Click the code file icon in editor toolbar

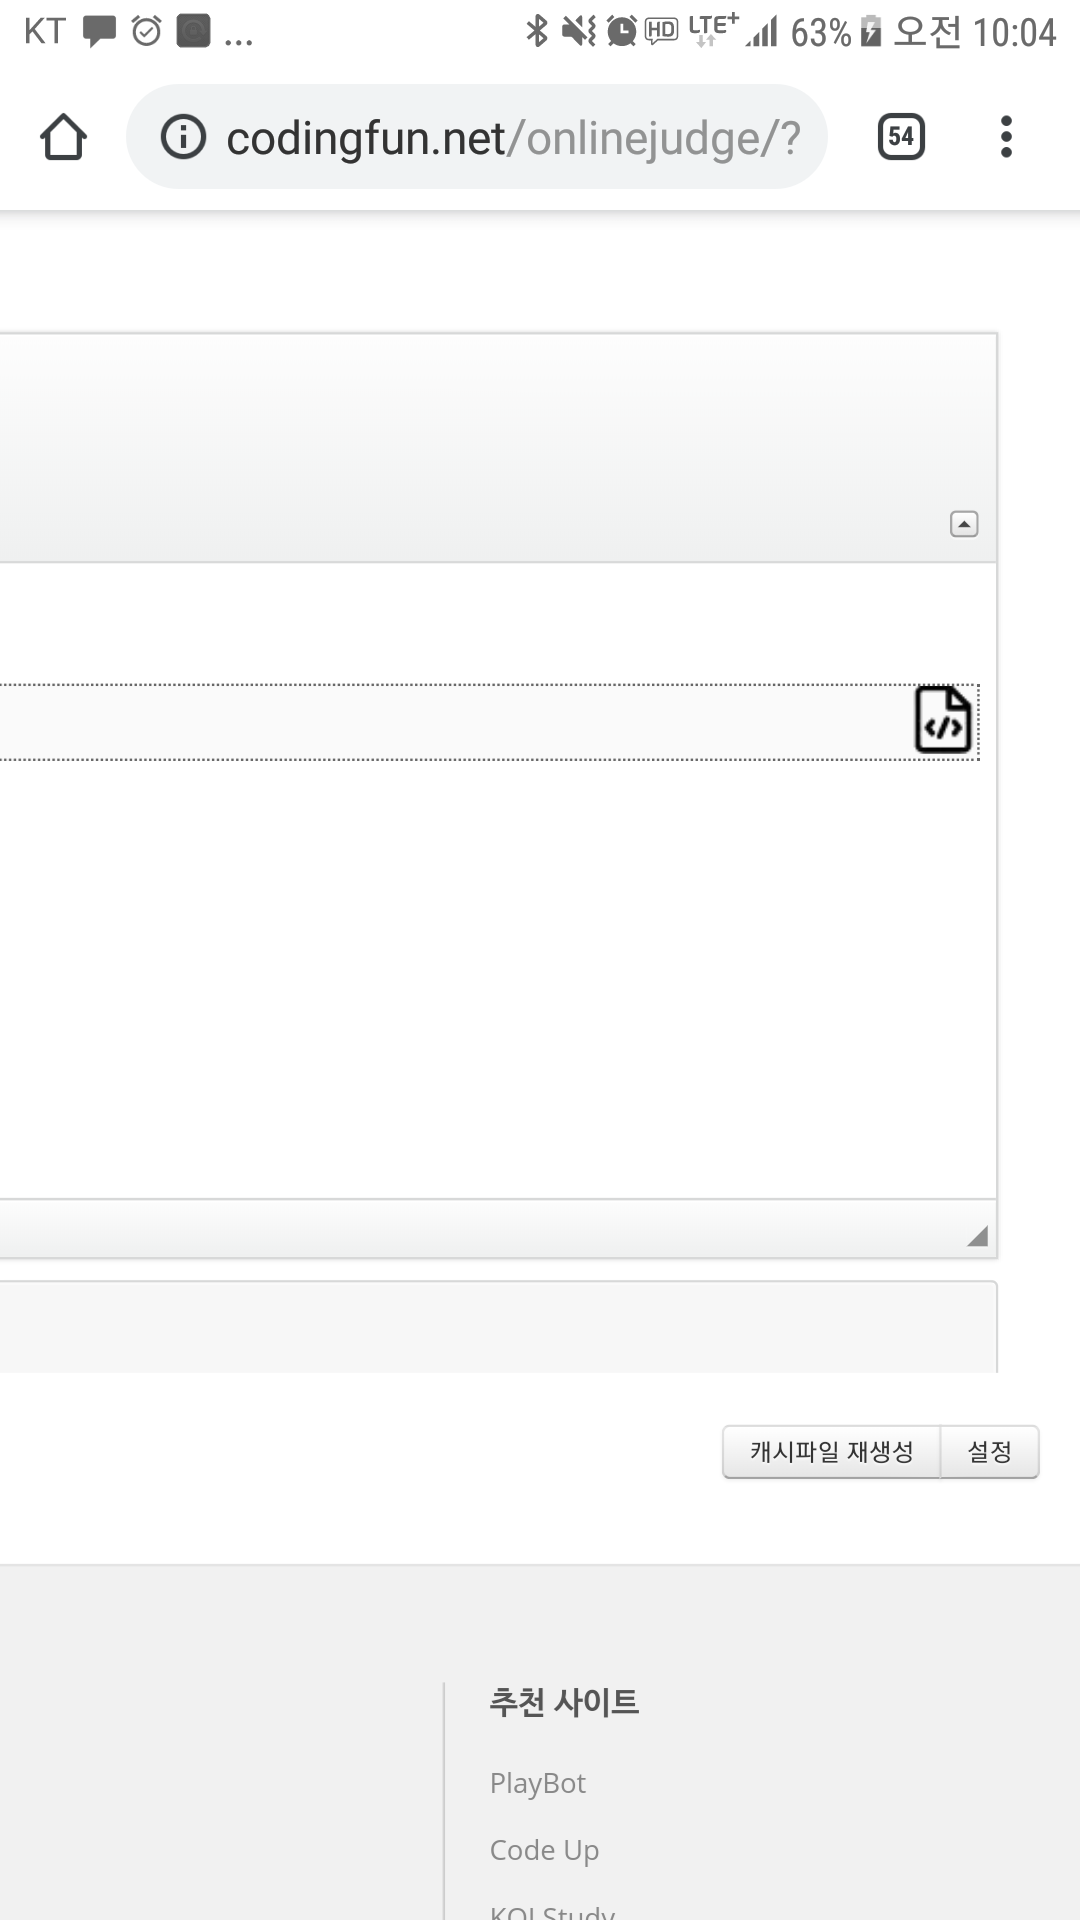(x=943, y=720)
